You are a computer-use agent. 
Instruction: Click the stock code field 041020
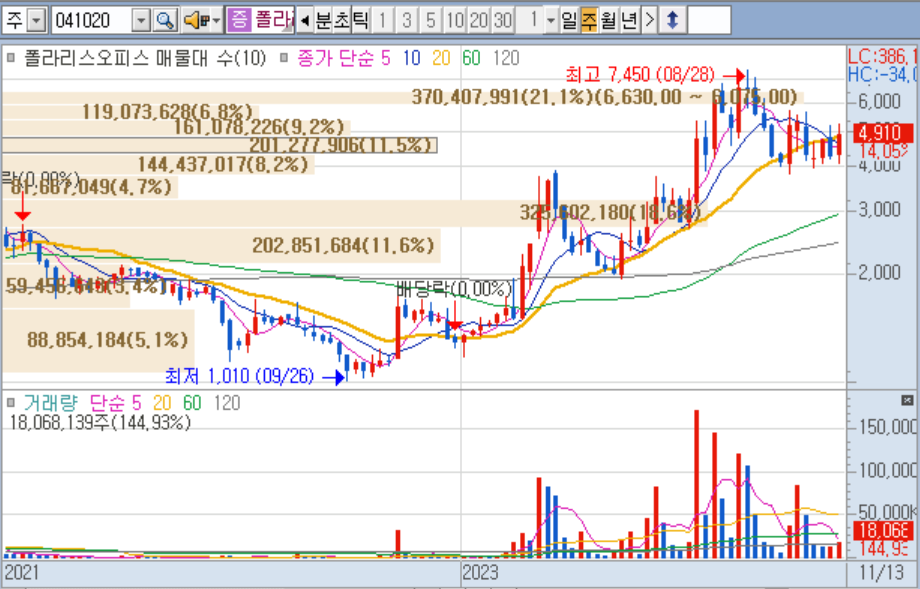(93, 21)
